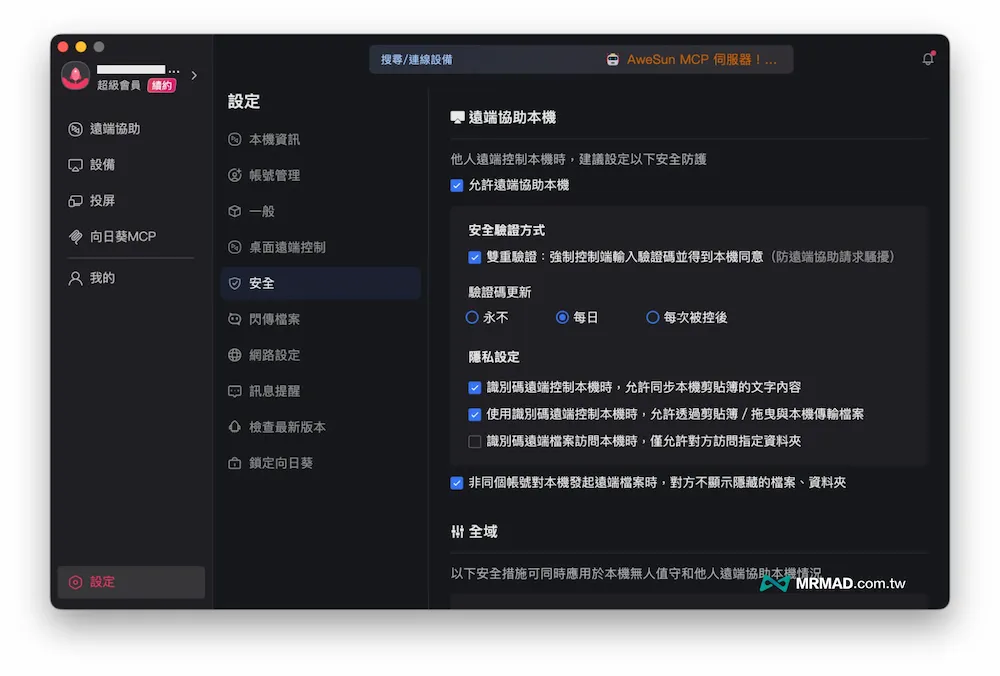Click the 遠端協助 sidebar icon
This screenshot has width=1000, height=676.
click(x=75, y=129)
